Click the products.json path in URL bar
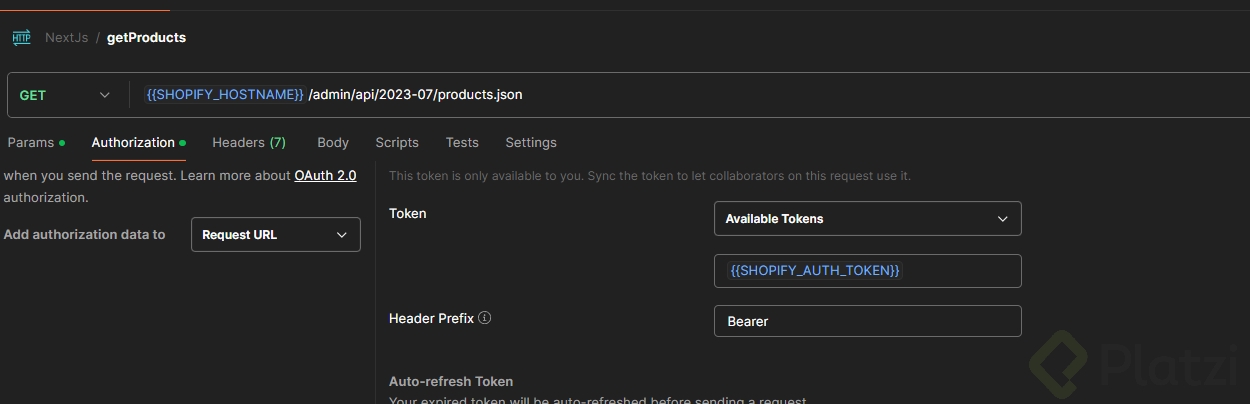 [x=415, y=95]
